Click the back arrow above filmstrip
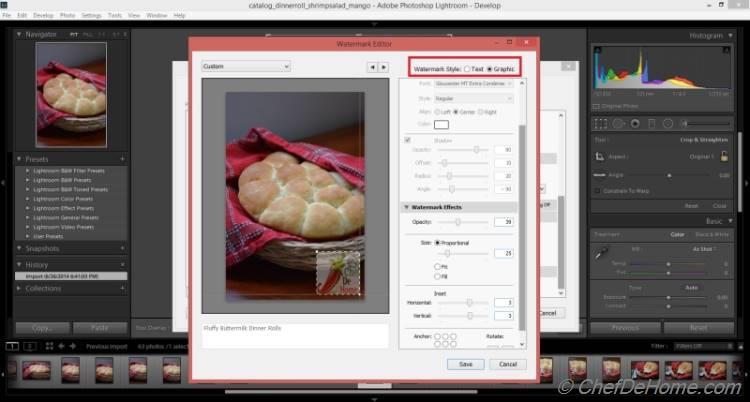Image resolution: width=750 pixels, height=402 pixels. (61, 346)
